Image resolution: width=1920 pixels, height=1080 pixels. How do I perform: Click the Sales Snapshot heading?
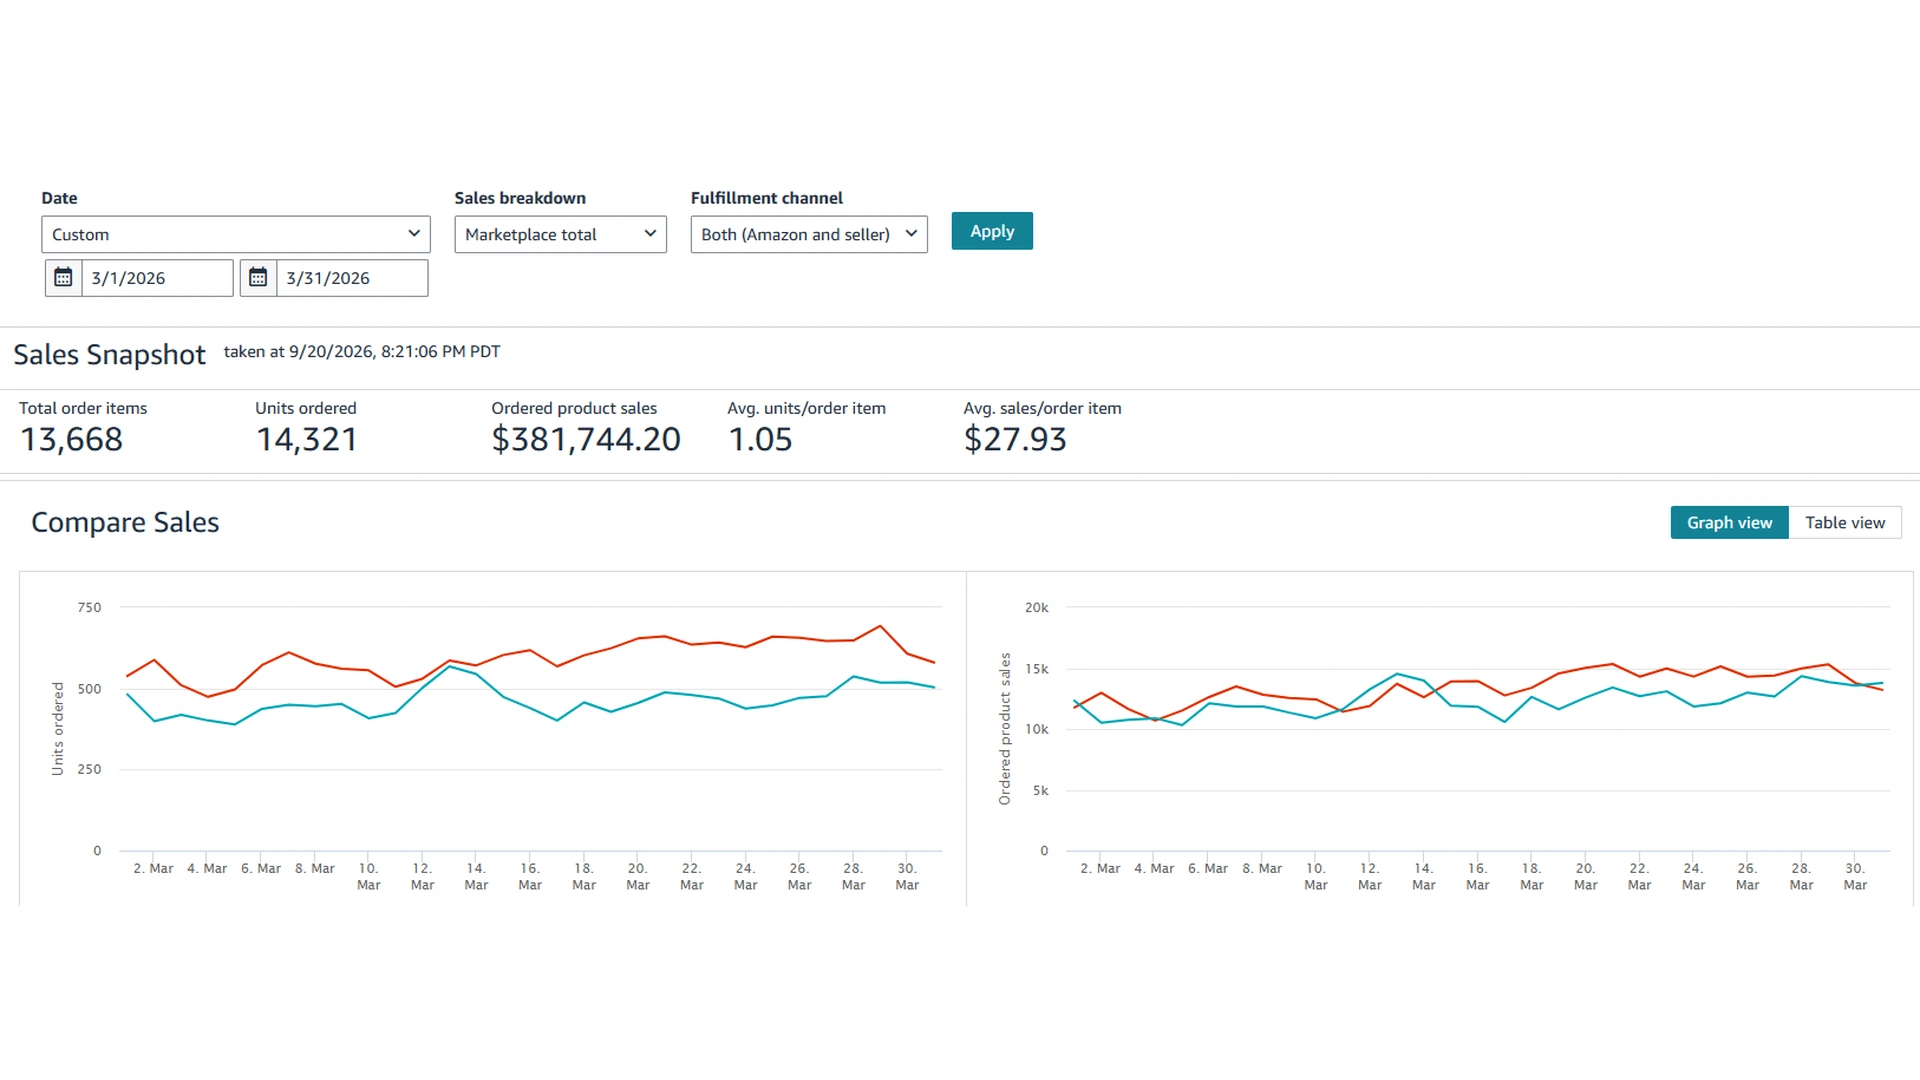point(109,355)
